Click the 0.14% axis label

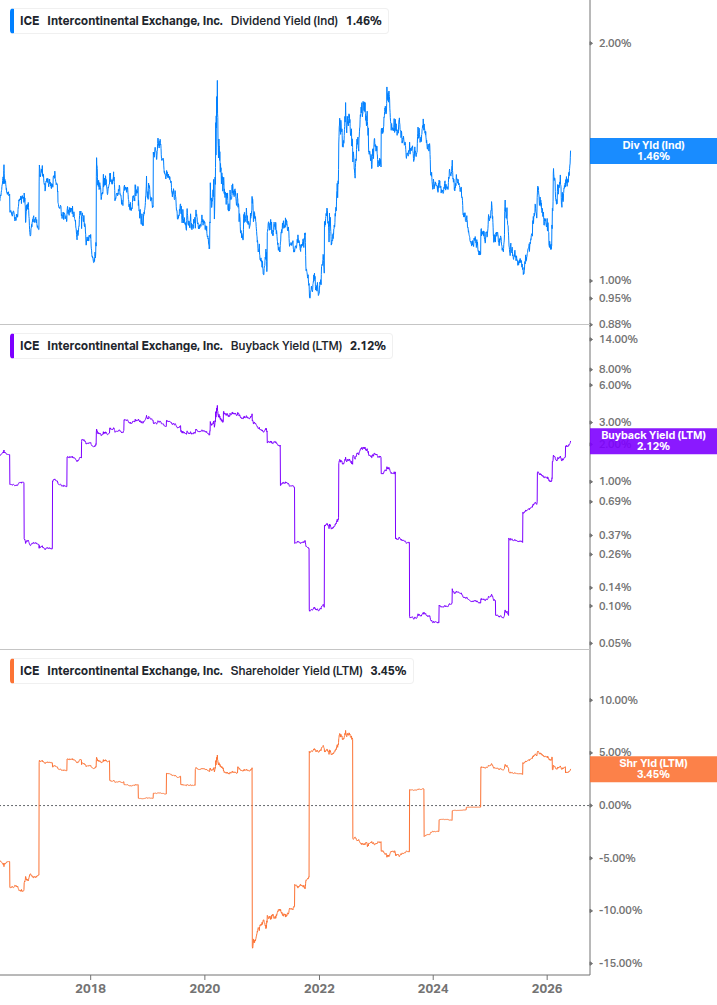(x=615, y=587)
